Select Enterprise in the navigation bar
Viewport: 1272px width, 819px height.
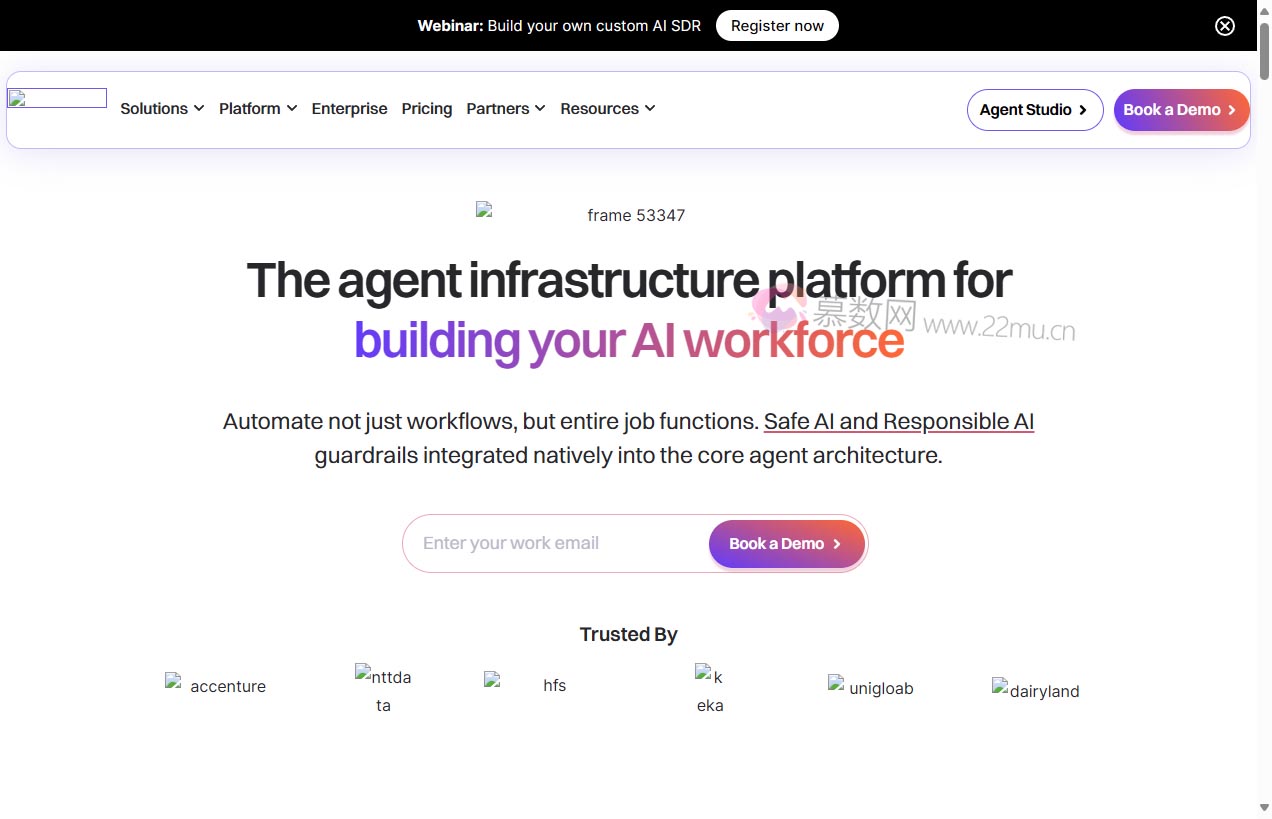pyautogui.click(x=349, y=108)
